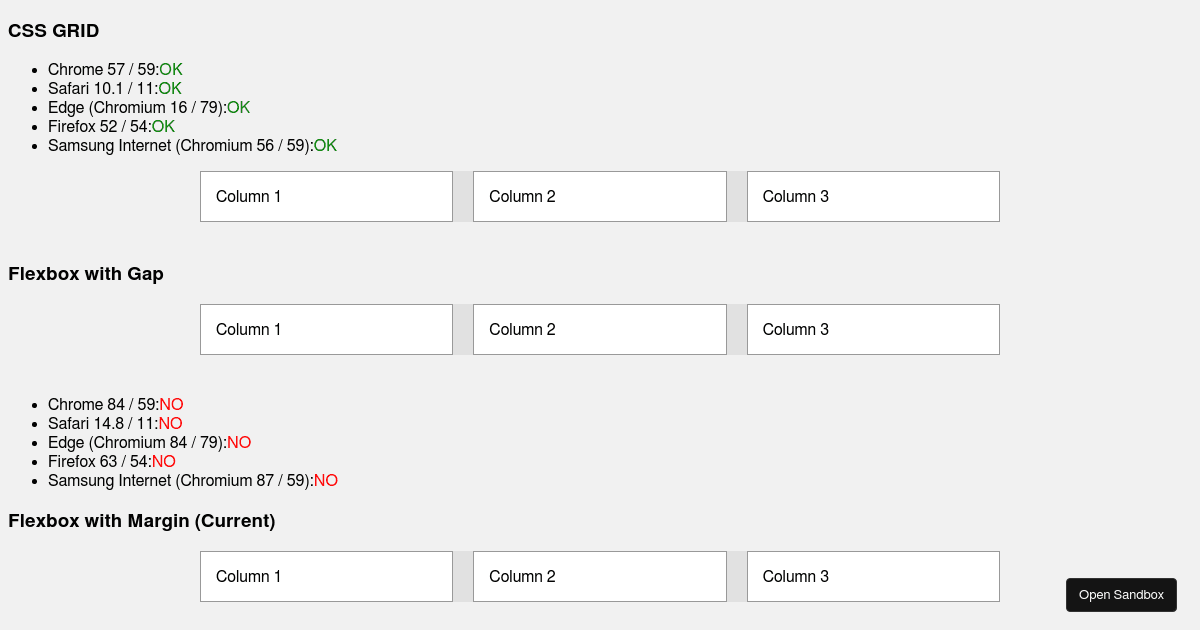Click the Firefox 52 / 54 OK item
The height and width of the screenshot is (630, 1200).
pyautogui.click(x=111, y=126)
